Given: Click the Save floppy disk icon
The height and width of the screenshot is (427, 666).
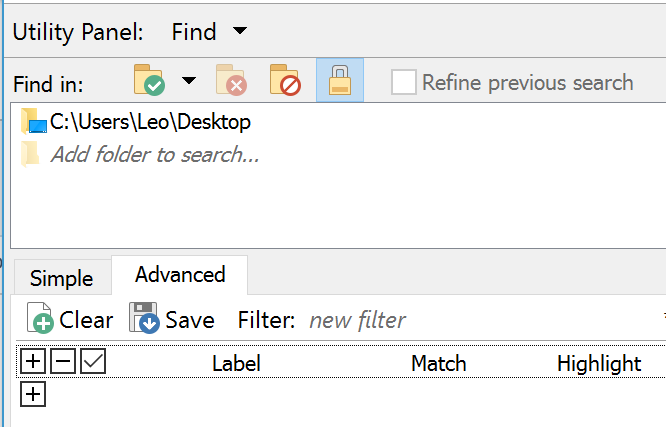Looking at the screenshot, I should [x=144, y=318].
